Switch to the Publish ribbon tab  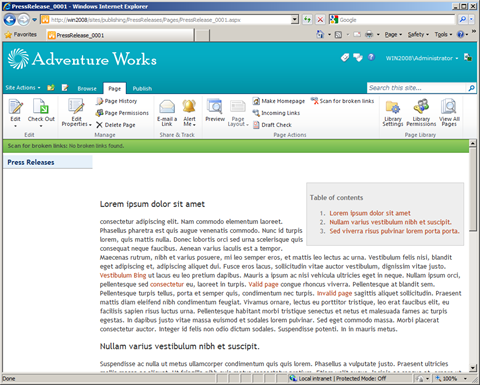coord(142,89)
